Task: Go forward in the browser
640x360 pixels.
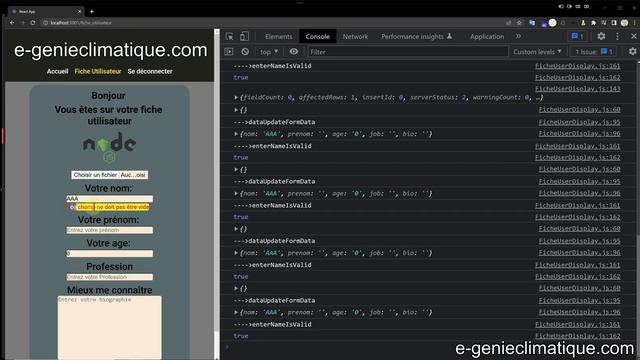Action: pyautogui.click(x=22, y=23)
